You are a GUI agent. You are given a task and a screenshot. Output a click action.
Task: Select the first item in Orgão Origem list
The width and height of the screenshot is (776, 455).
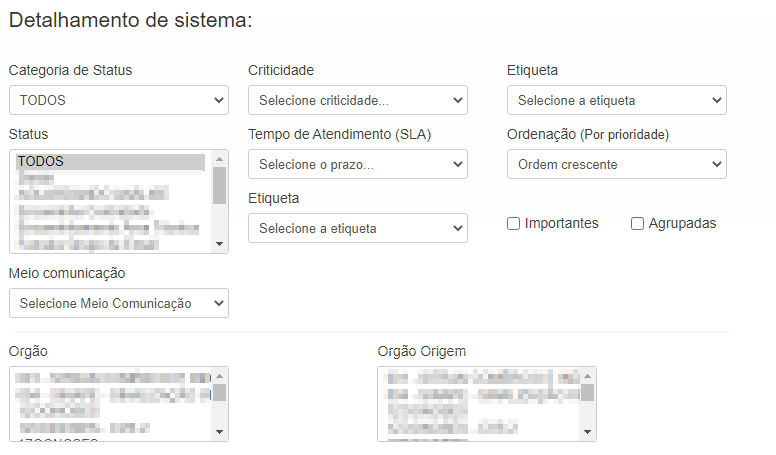coord(483,378)
